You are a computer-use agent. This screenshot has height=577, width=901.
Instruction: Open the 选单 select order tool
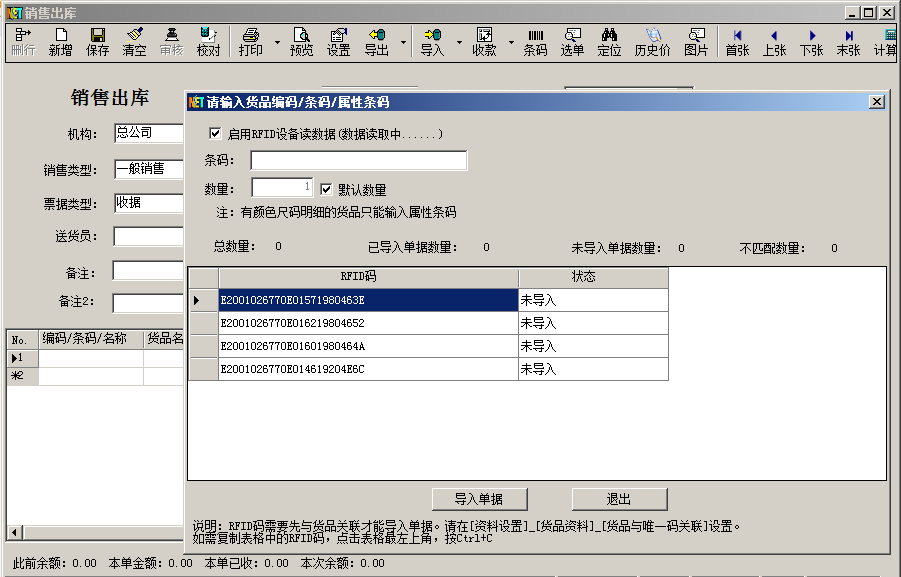tap(572, 42)
